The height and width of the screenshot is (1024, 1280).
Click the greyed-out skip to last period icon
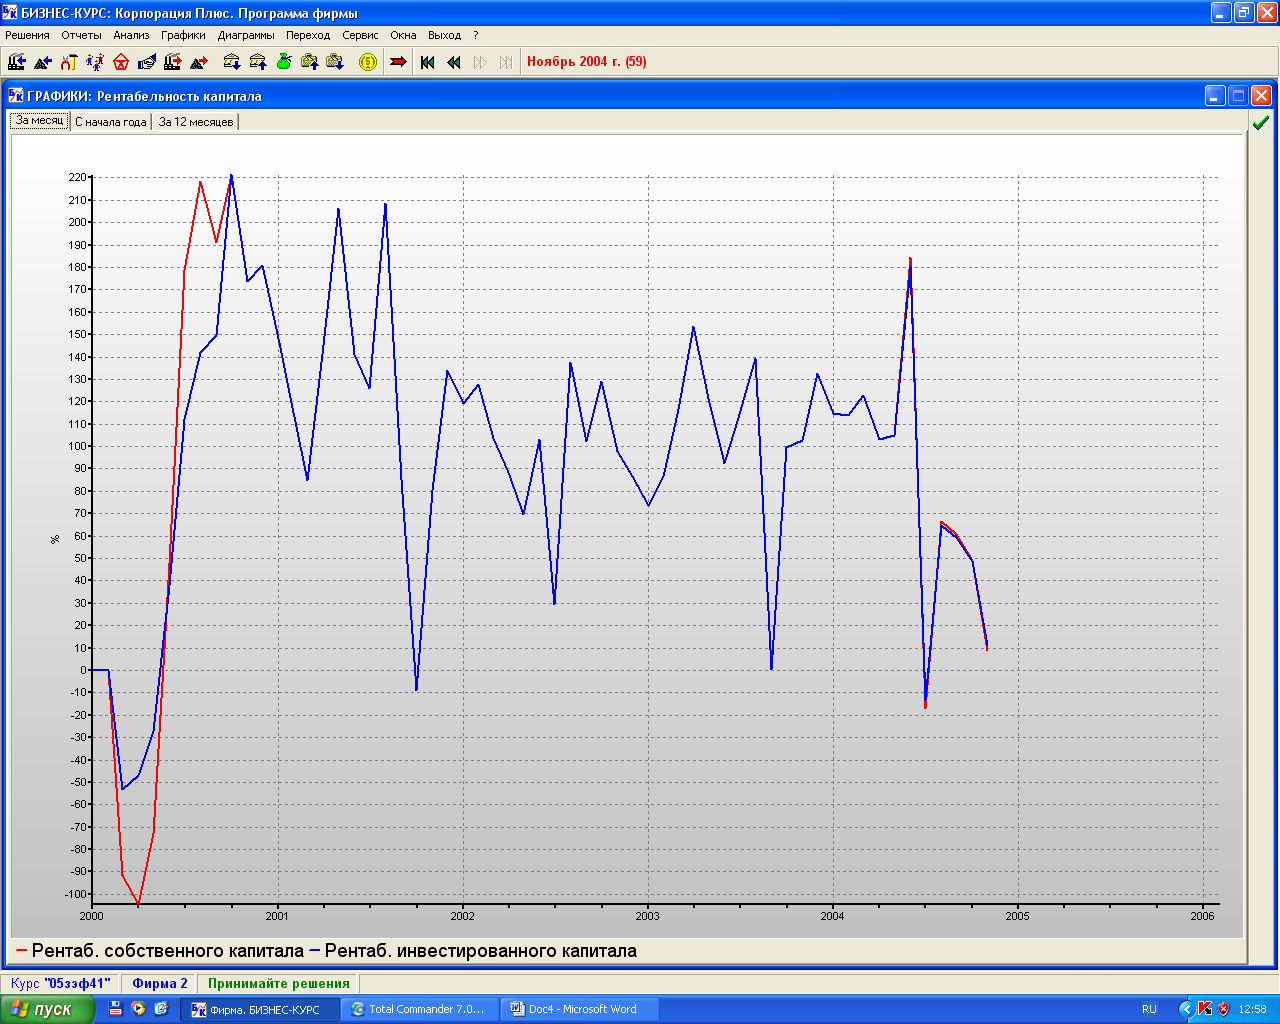pos(506,62)
